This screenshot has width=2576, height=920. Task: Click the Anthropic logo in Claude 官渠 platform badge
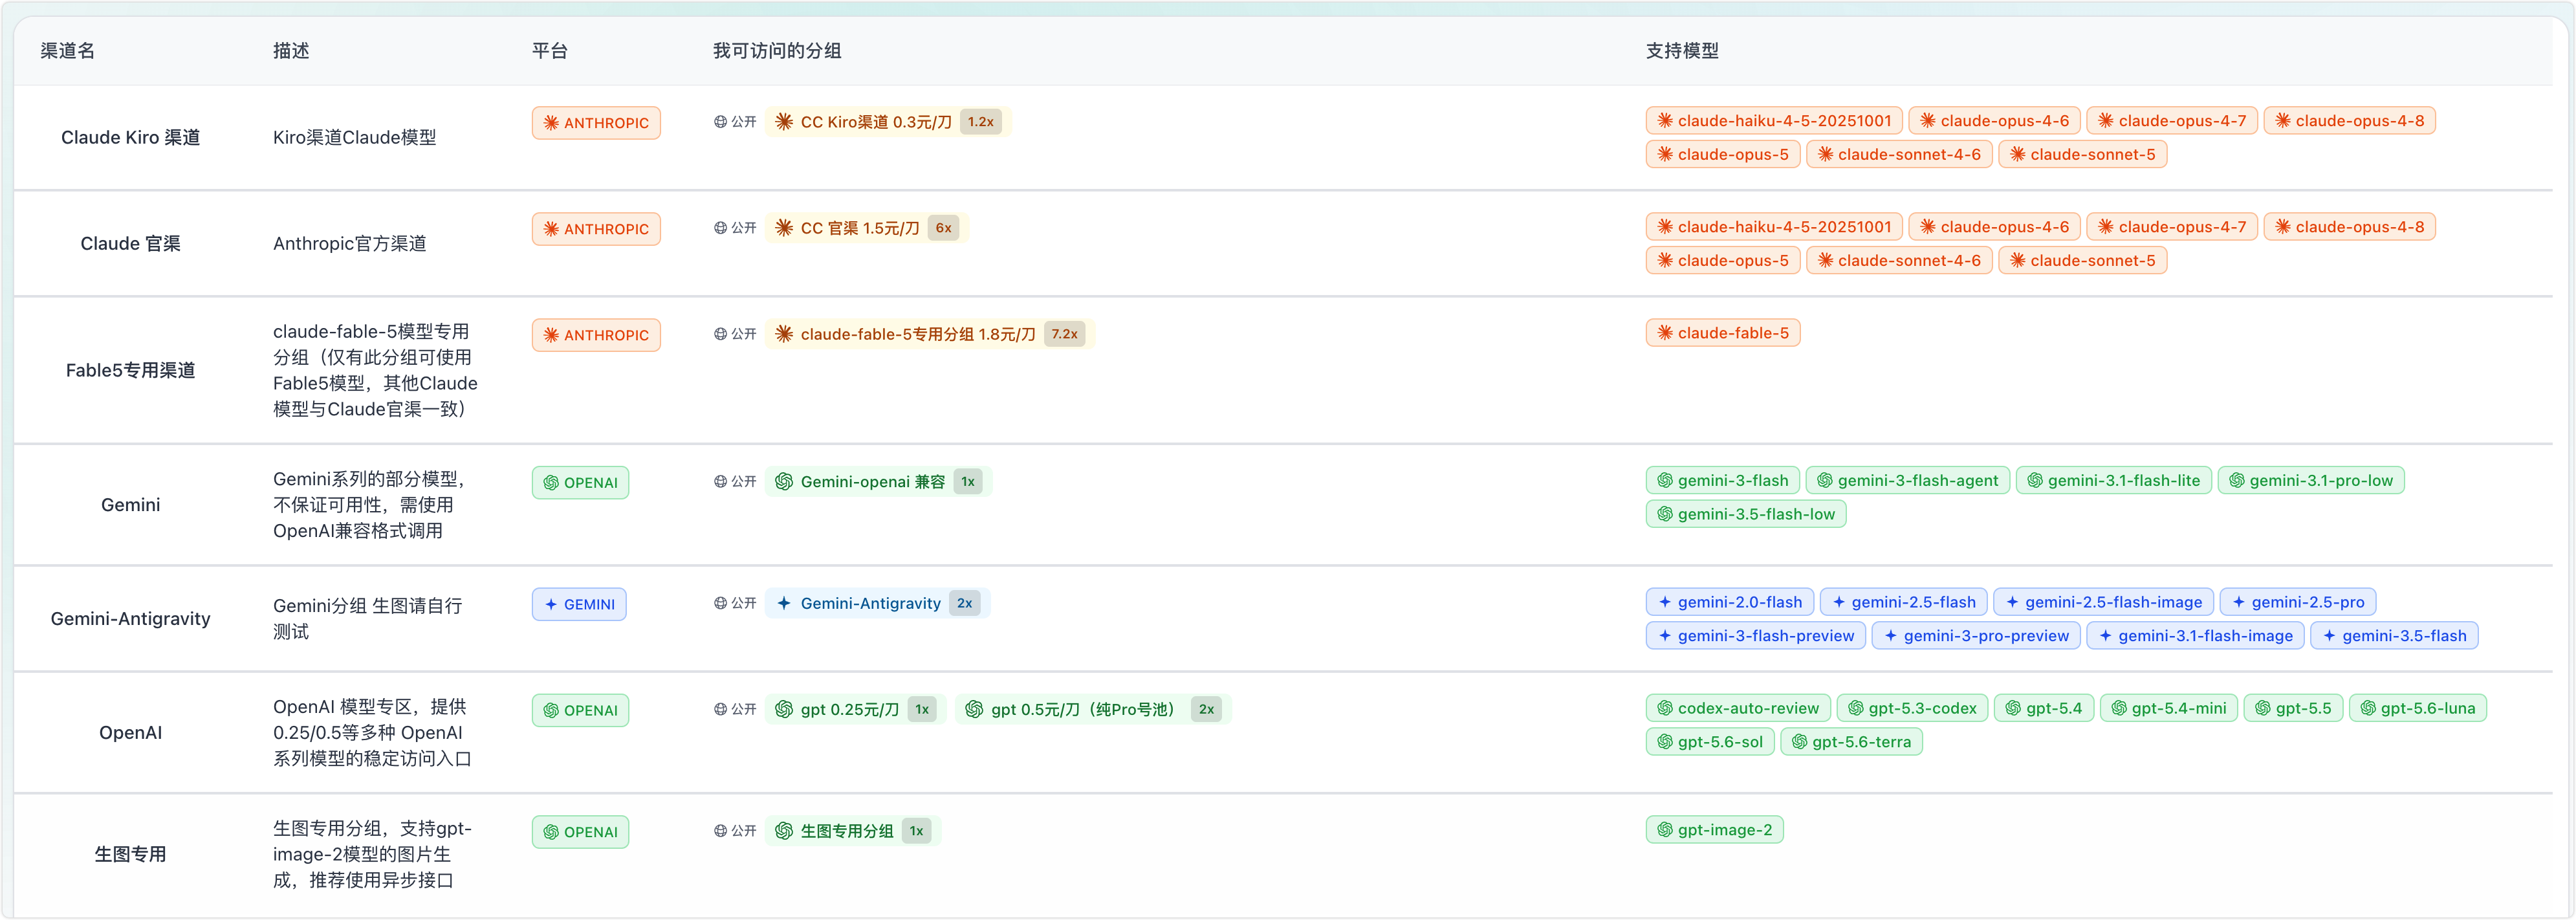[x=551, y=229]
